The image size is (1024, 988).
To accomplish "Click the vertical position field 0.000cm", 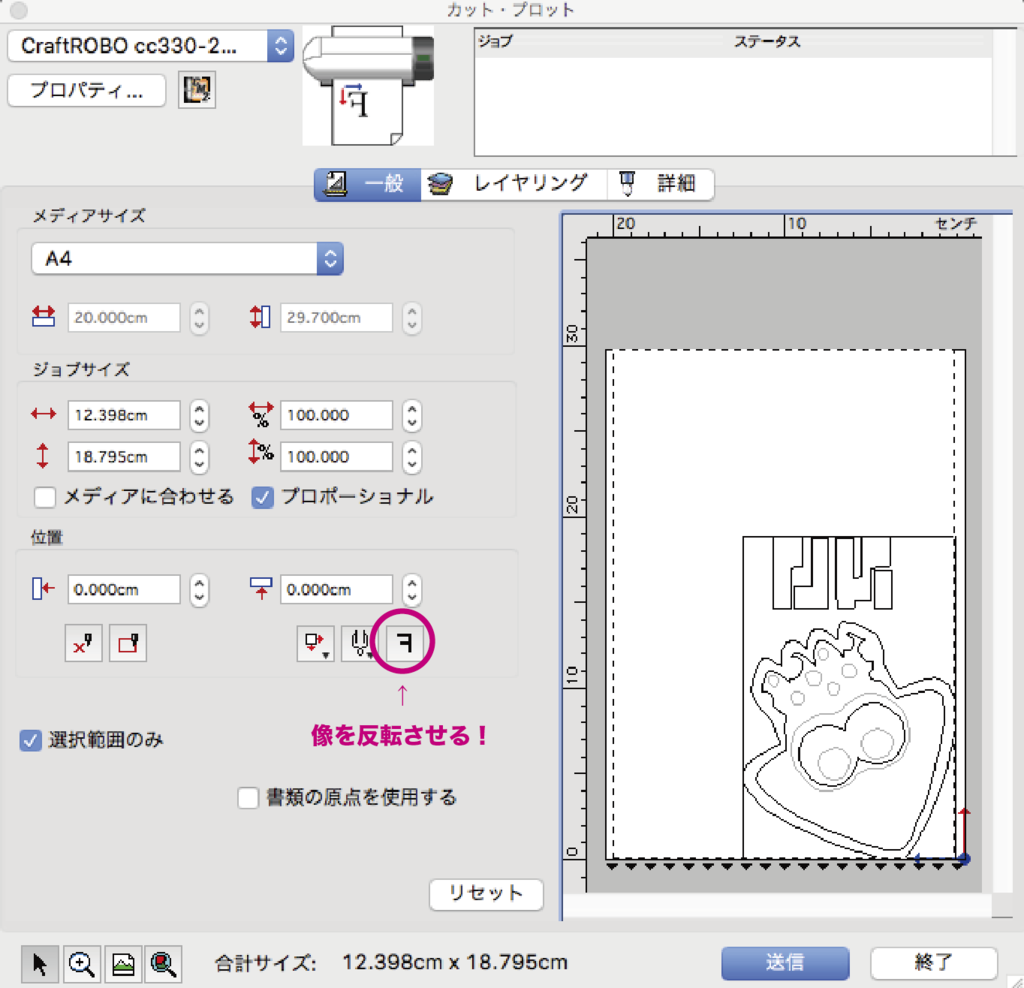I will click(x=336, y=590).
